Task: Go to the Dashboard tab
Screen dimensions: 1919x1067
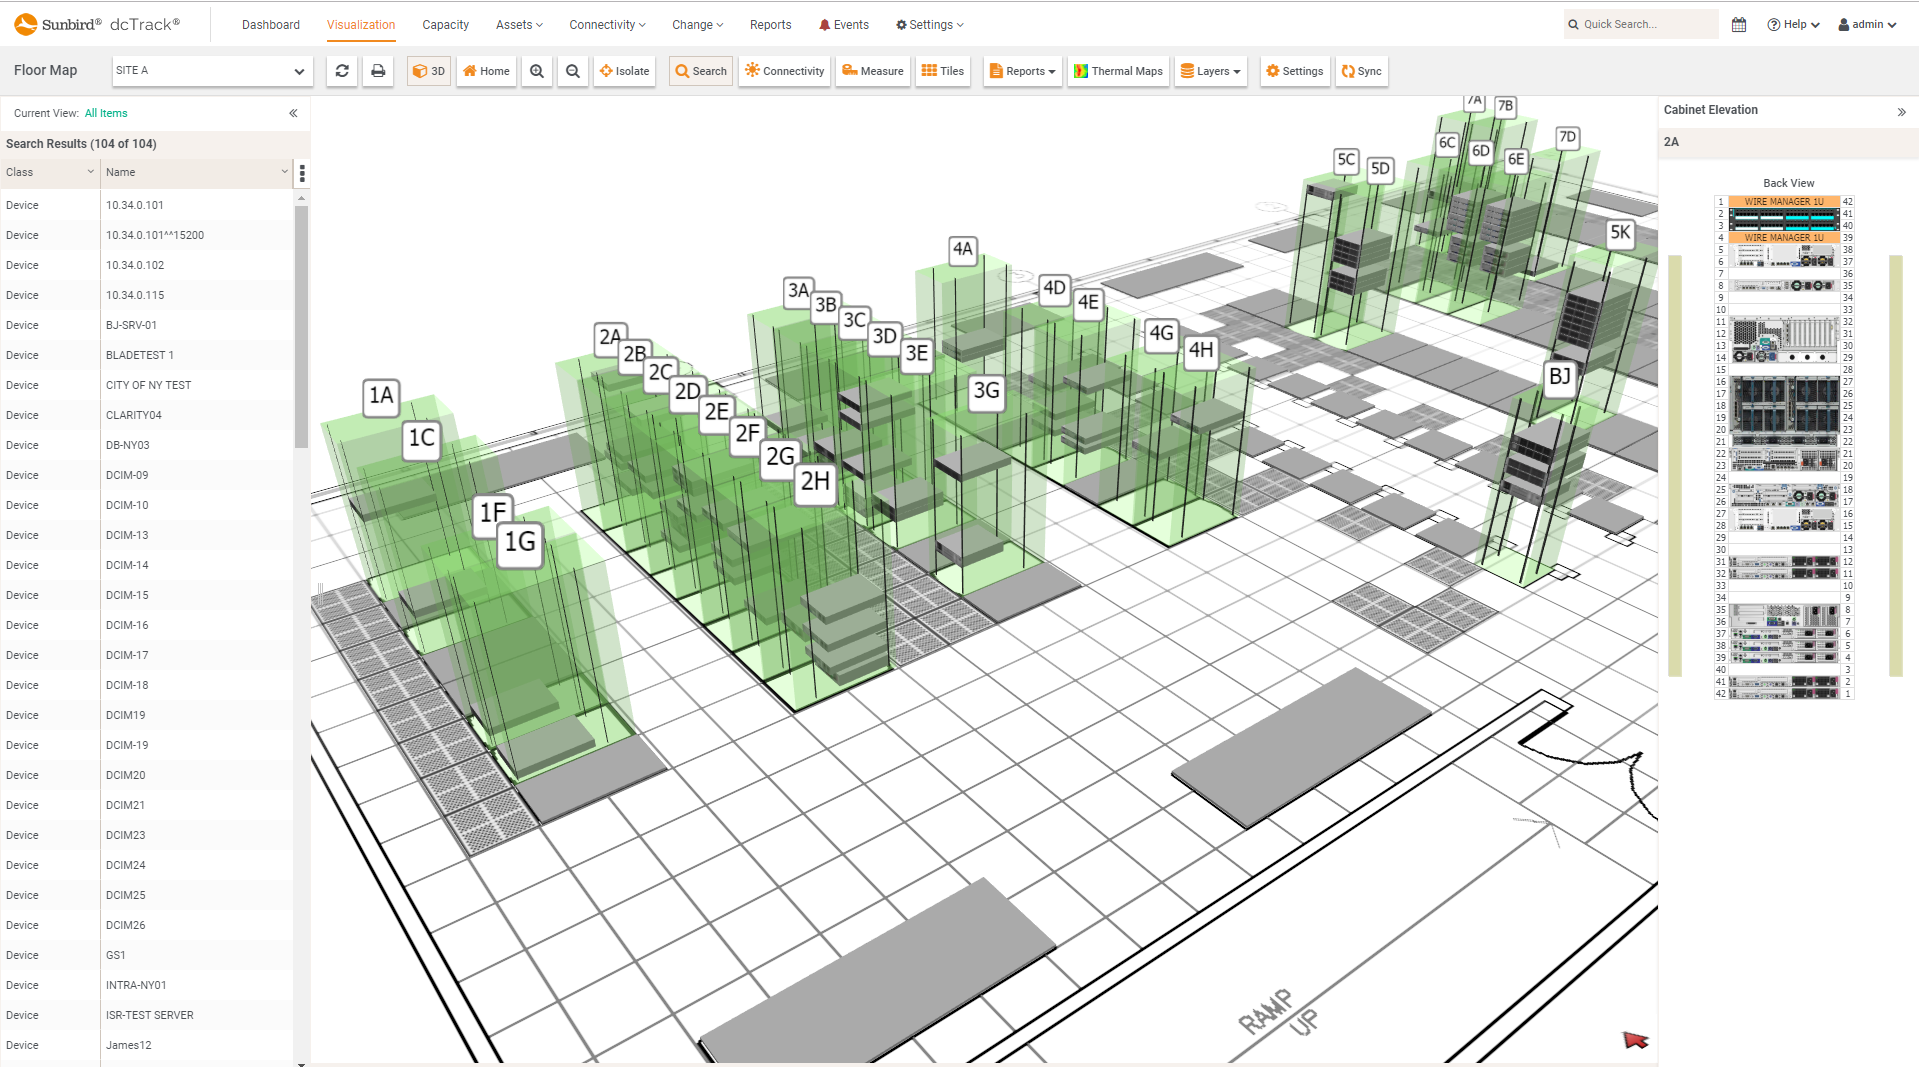Action: (270, 24)
